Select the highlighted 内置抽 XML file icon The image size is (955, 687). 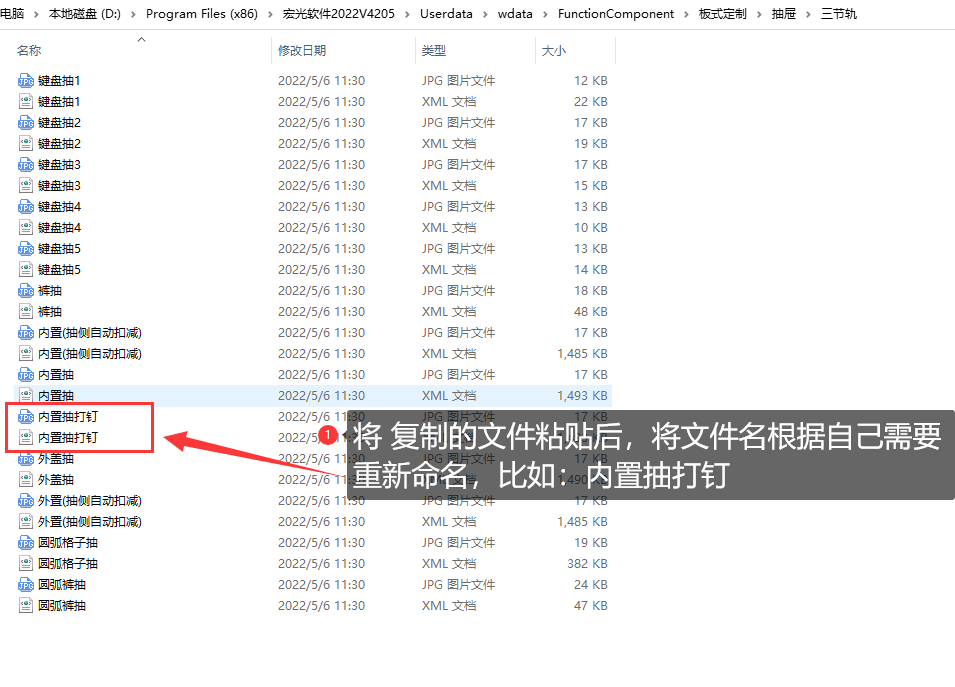coord(26,396)
